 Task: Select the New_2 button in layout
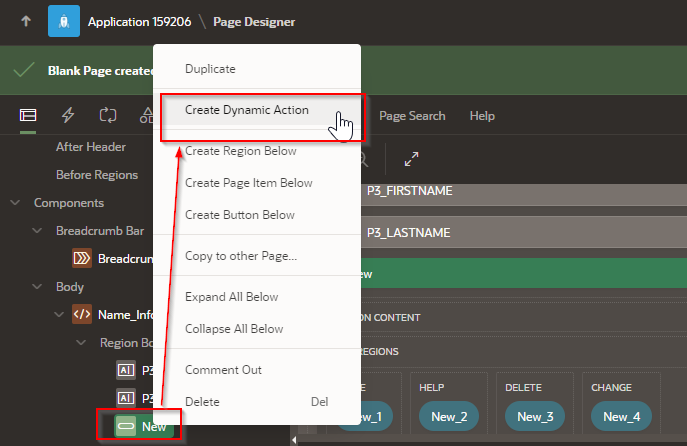449,416
